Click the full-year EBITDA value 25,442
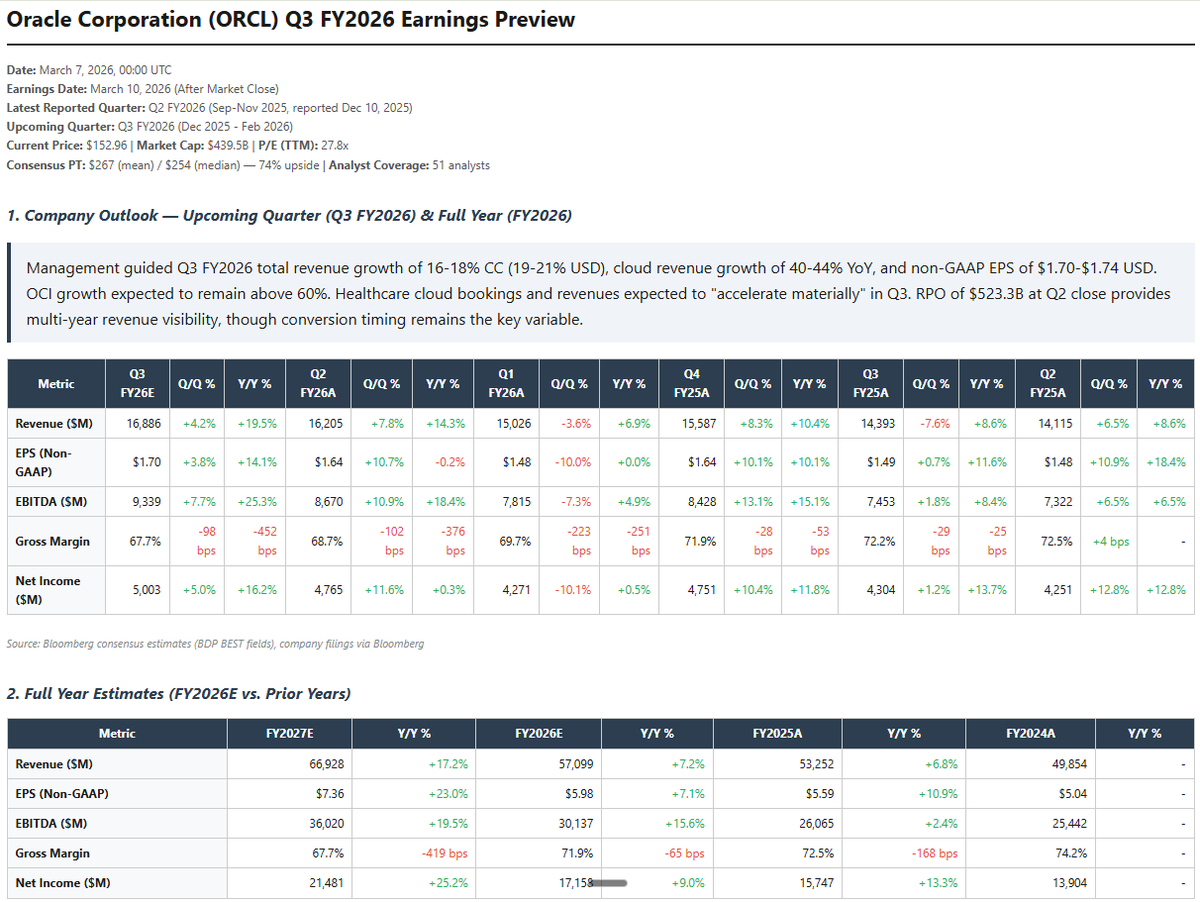1200x902 pixels. [1068, 824]
